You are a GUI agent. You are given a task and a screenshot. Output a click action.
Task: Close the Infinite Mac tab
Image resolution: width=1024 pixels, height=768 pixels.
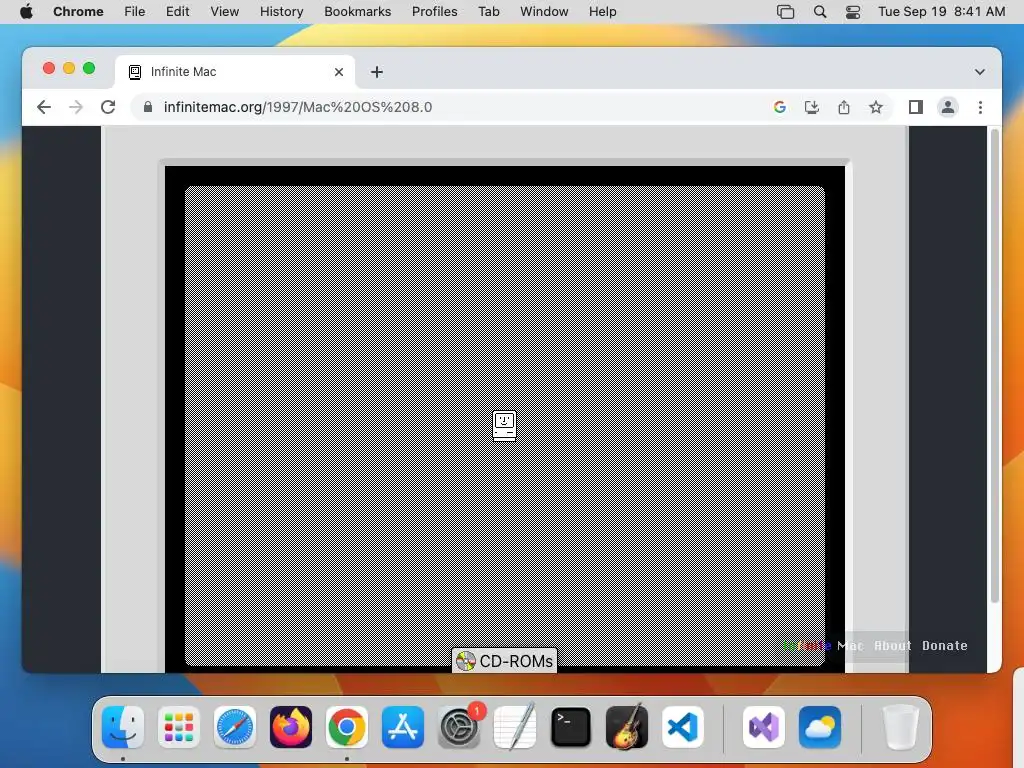pyautogui.click(x=338, y=72)
